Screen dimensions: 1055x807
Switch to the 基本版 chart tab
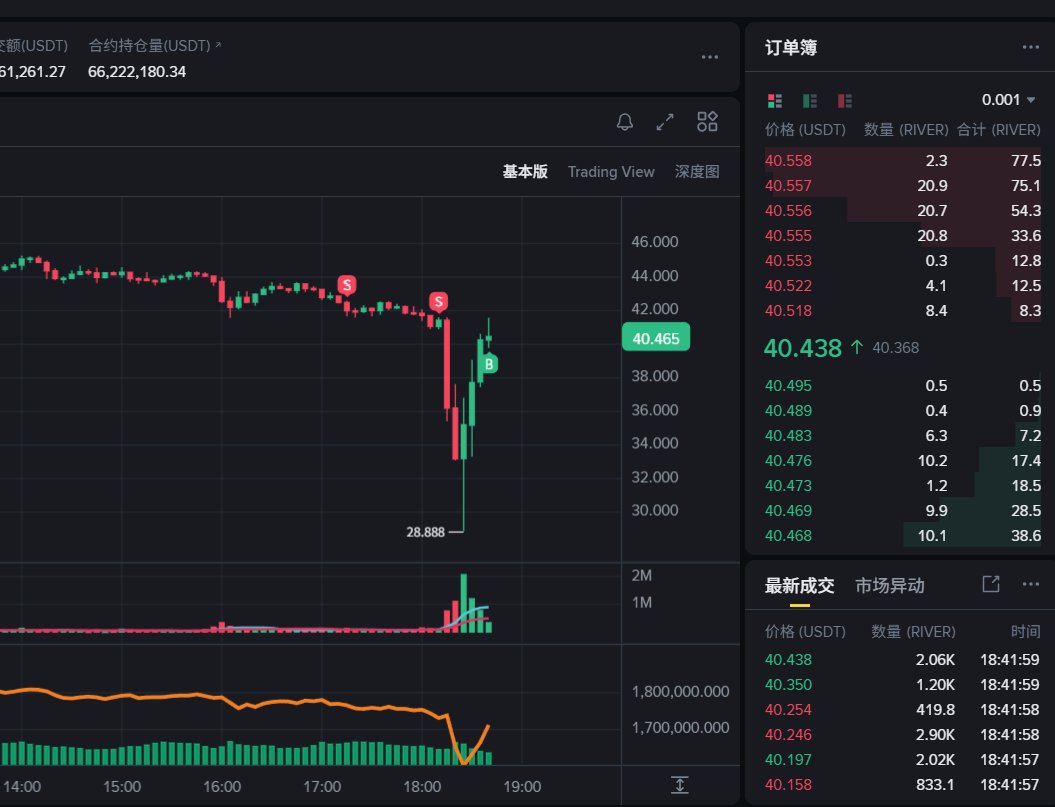tap(525, 172)
